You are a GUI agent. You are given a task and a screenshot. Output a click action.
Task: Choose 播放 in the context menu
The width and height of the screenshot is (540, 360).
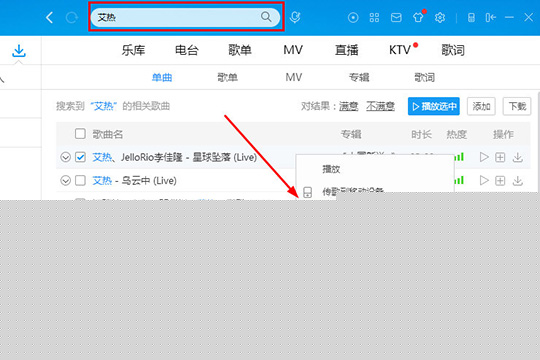(x=331, y=169)
